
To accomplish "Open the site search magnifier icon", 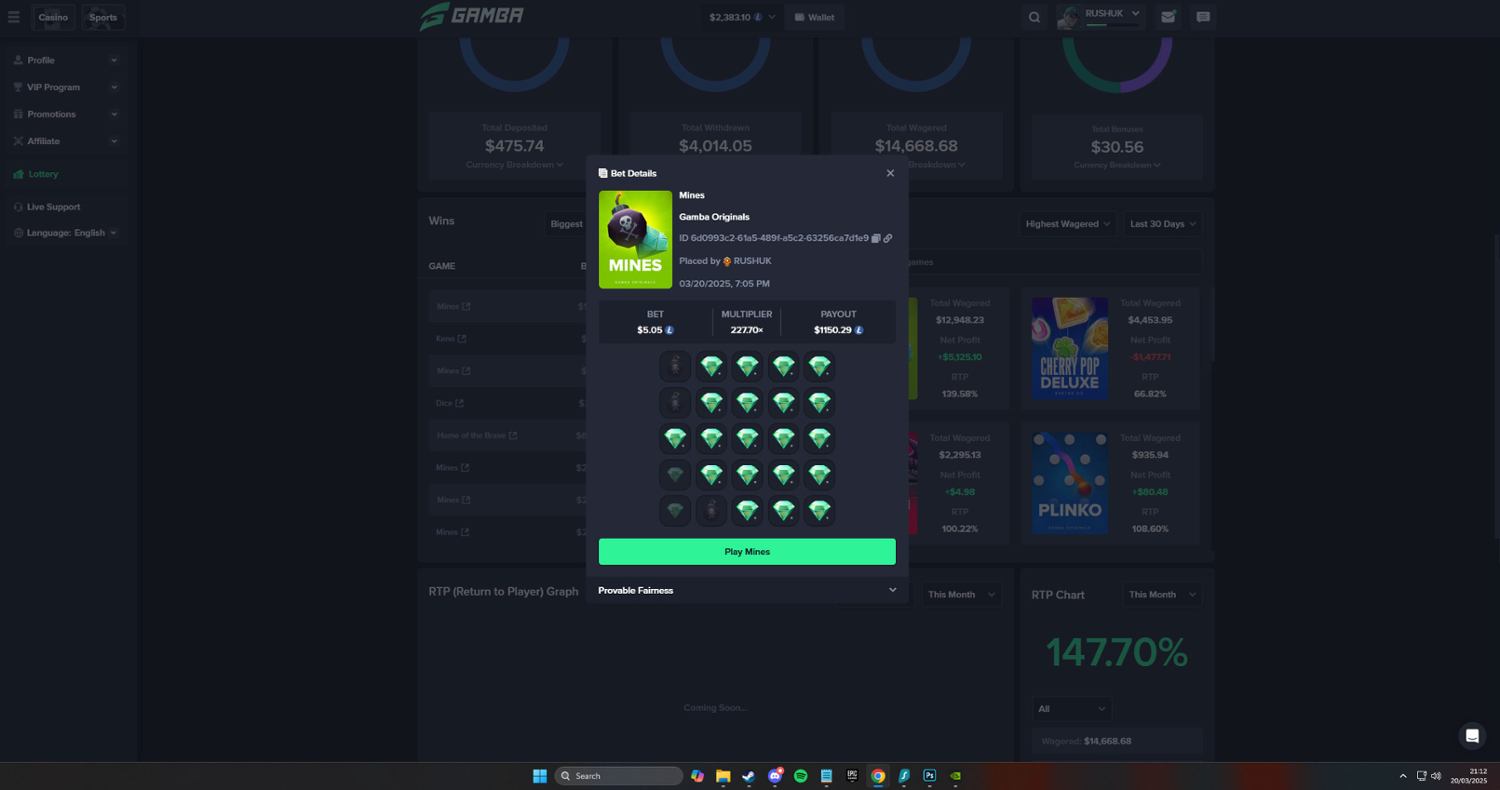I will click(1034, 17).
